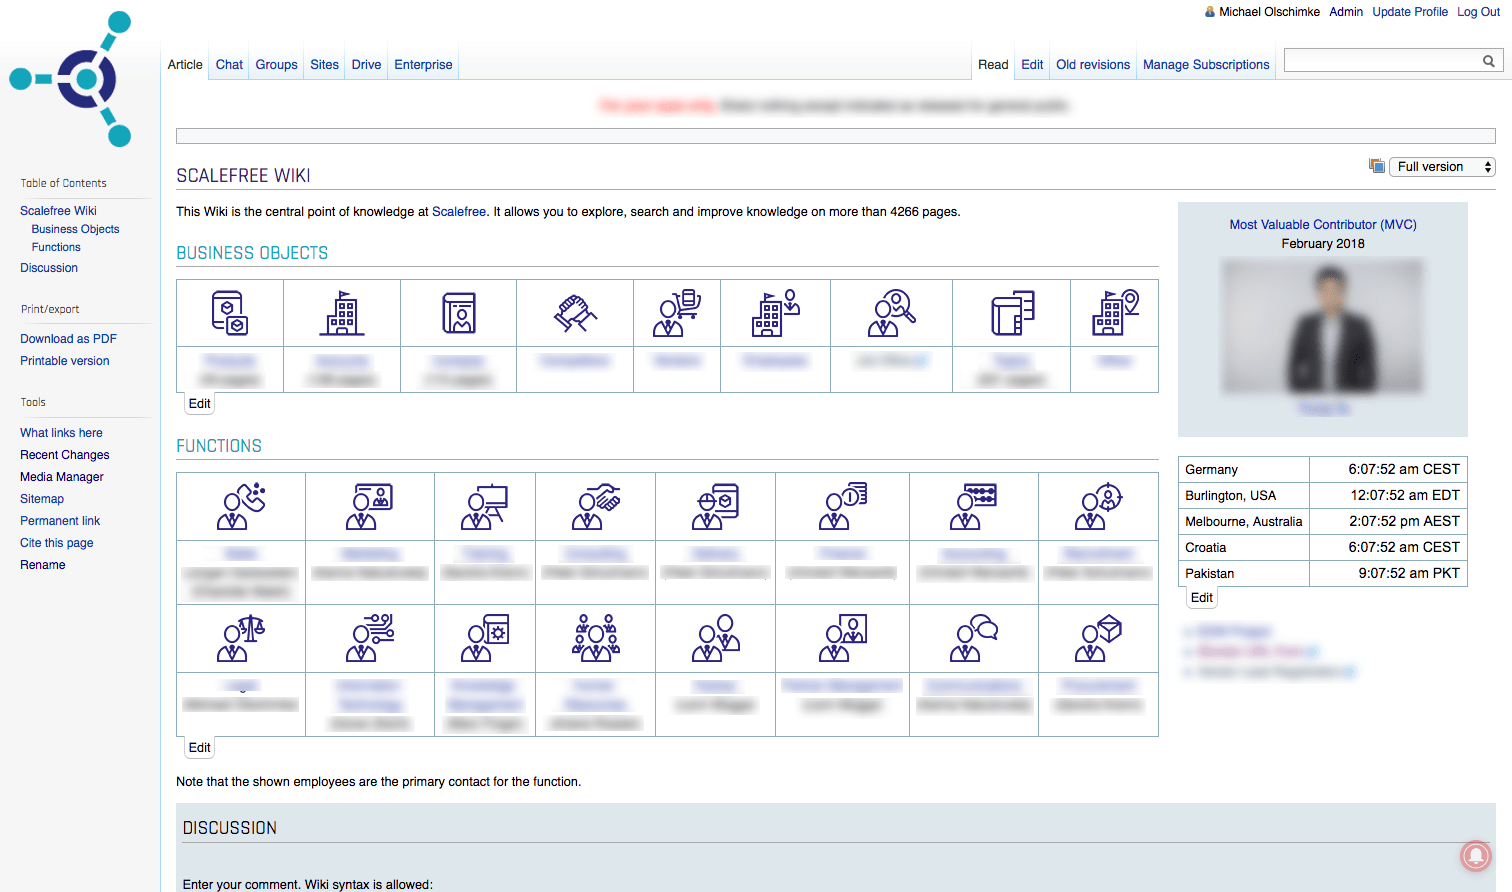Click Edit below the Business Objects table
The width and height of the screenshot is (1512, 892).
200,404
